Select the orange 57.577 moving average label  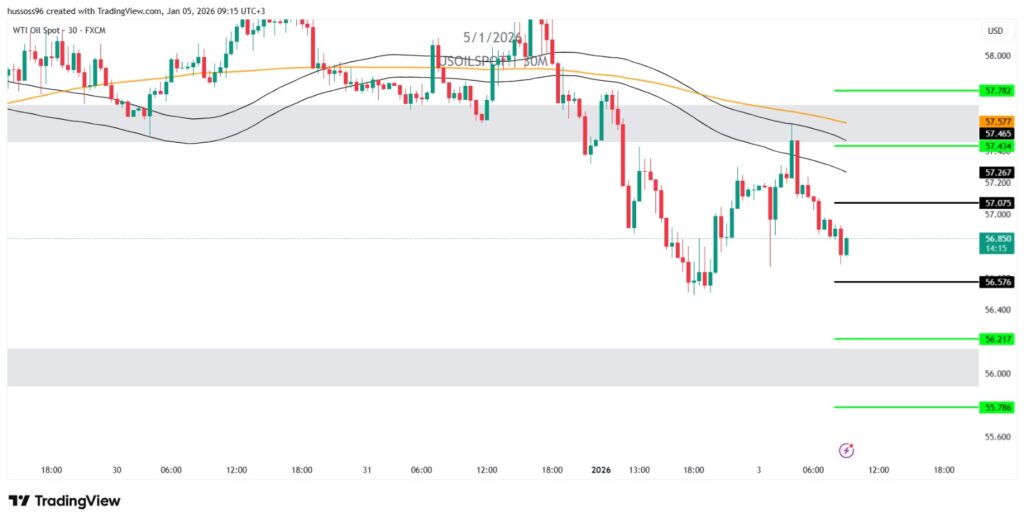coord(997,121)
